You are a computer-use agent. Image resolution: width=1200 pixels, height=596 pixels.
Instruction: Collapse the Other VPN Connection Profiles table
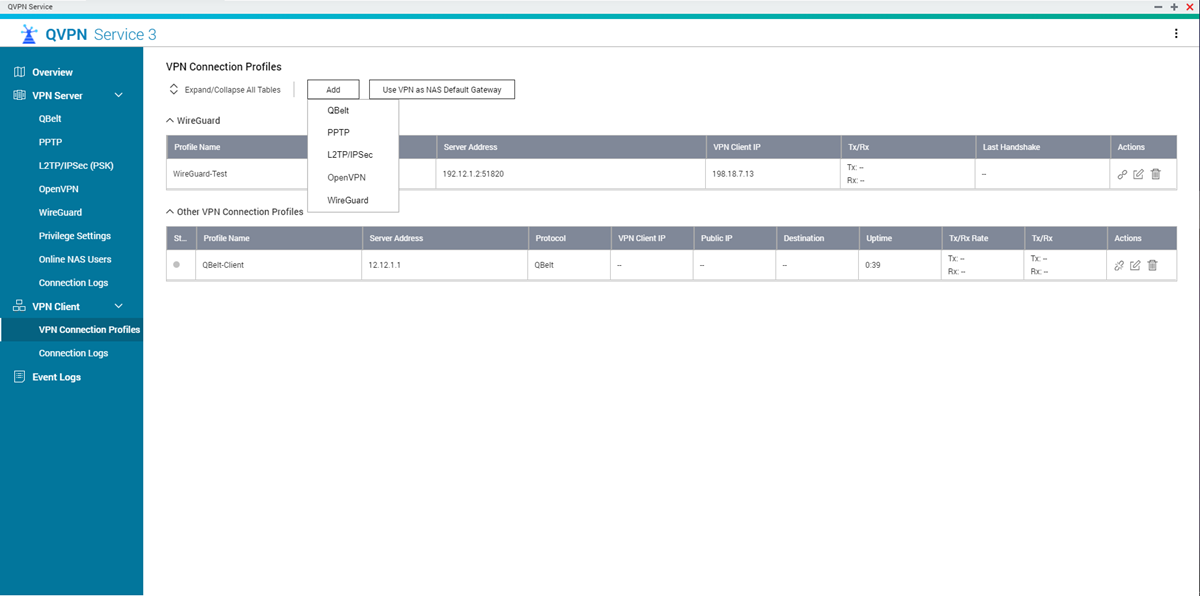(x=170, y=212)
